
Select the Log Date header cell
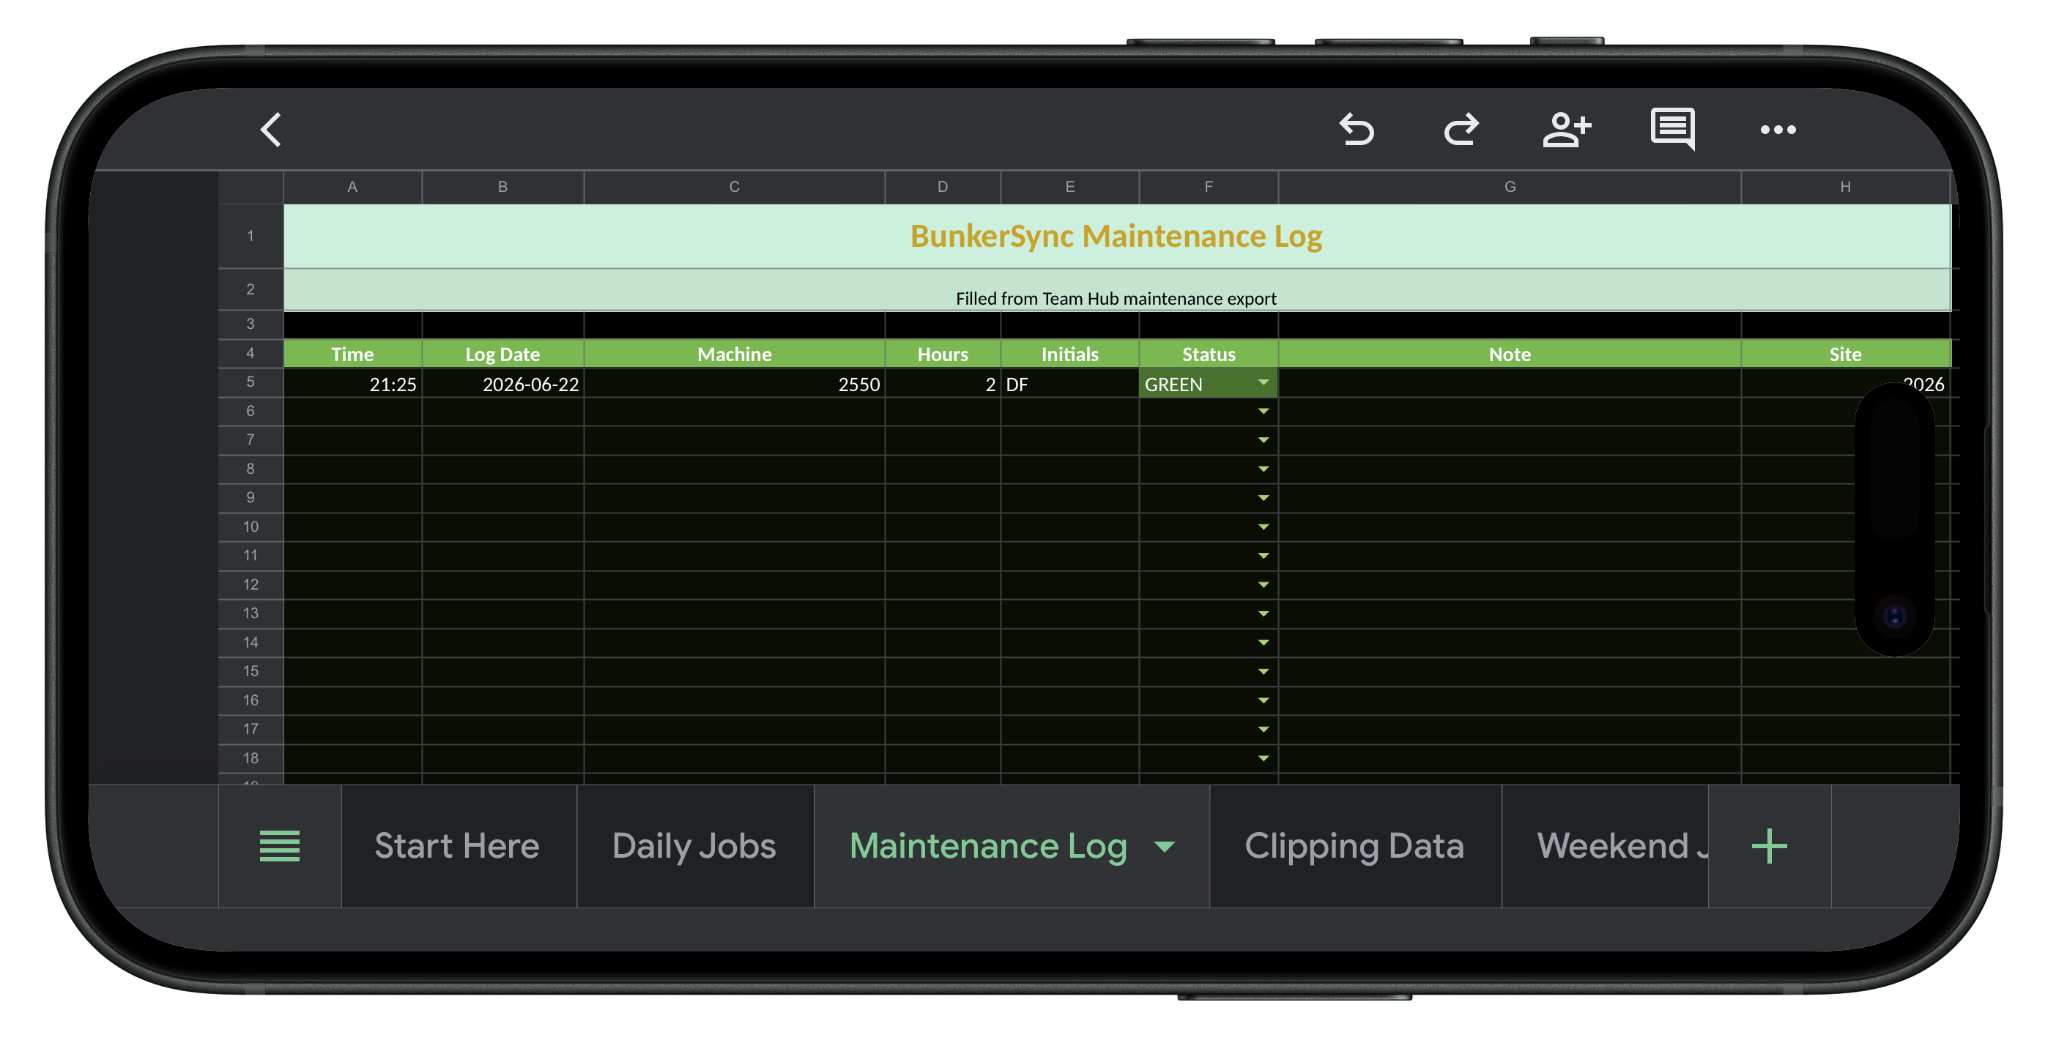tap(503, 354)
